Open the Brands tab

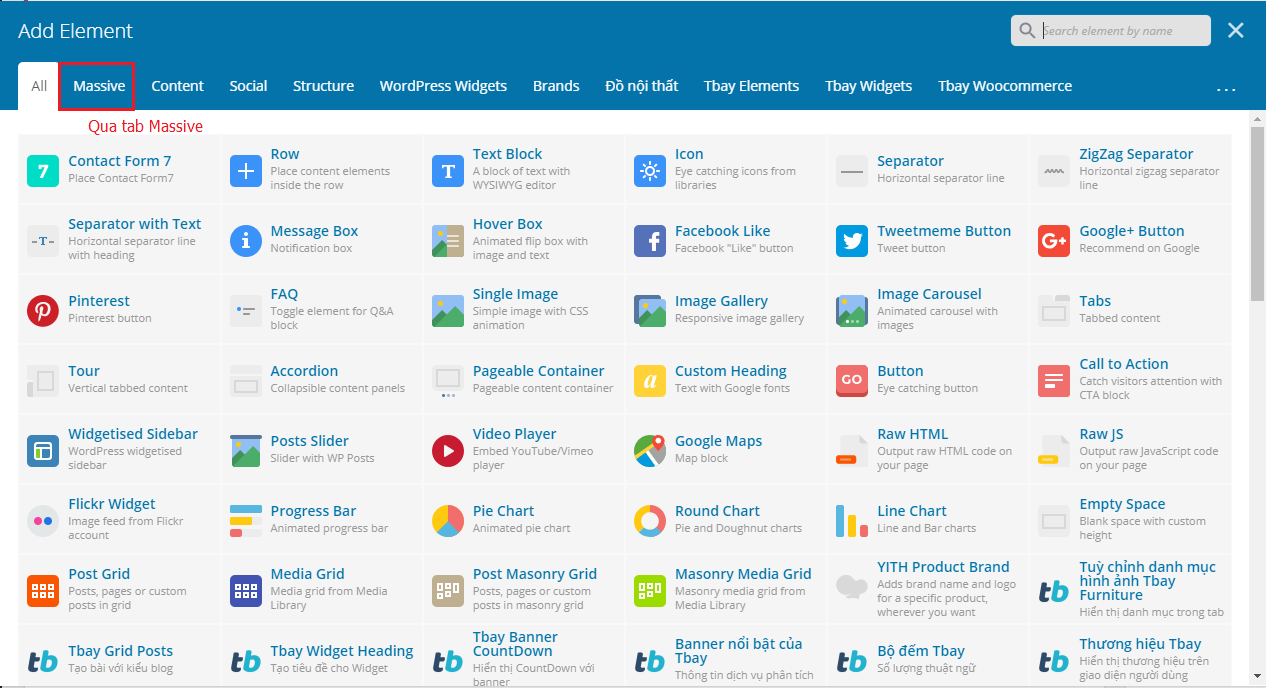(x=556, y=86)
